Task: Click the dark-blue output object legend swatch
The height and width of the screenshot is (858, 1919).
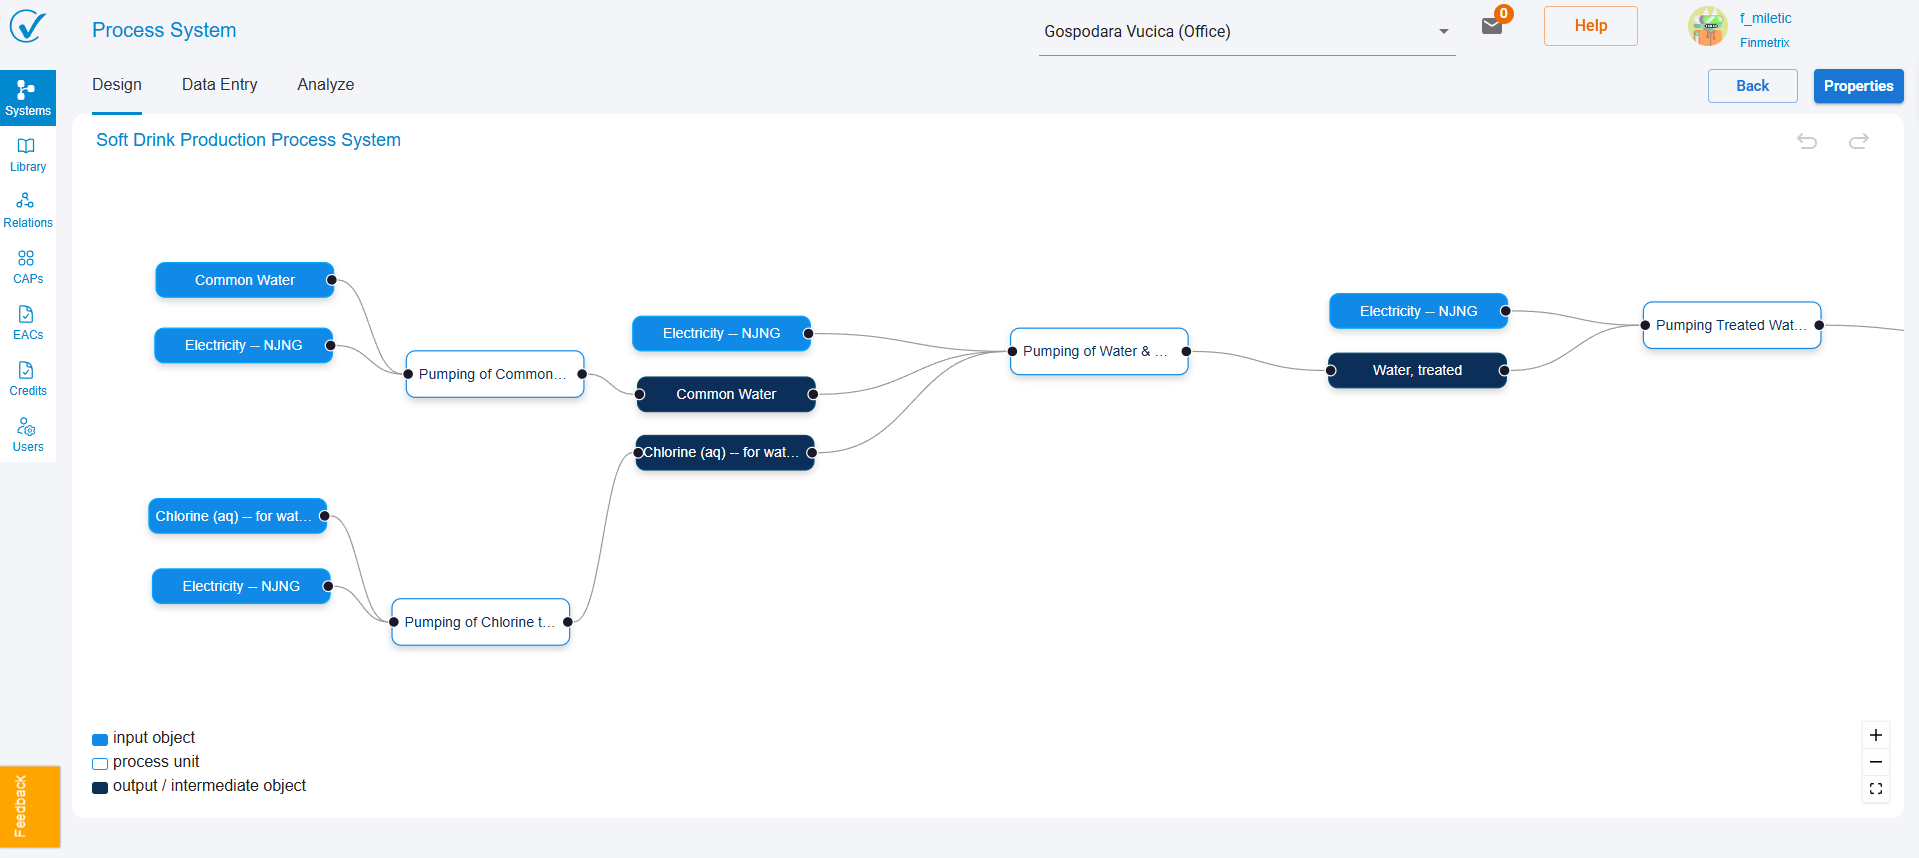Action: coord(100,788)
